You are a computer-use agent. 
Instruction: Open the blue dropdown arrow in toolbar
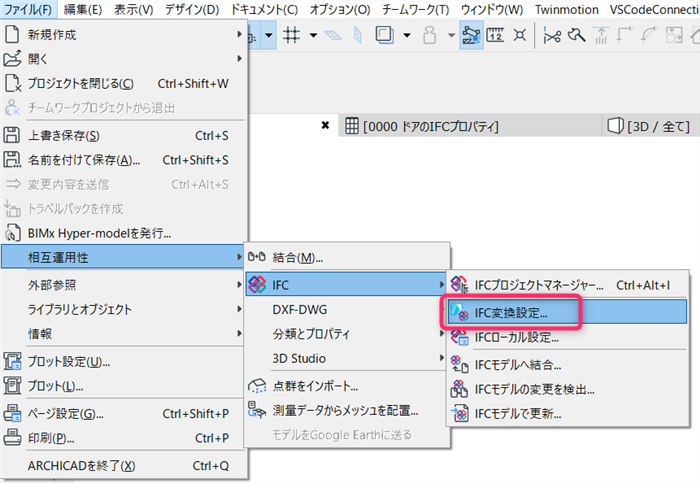pos(268,35)
